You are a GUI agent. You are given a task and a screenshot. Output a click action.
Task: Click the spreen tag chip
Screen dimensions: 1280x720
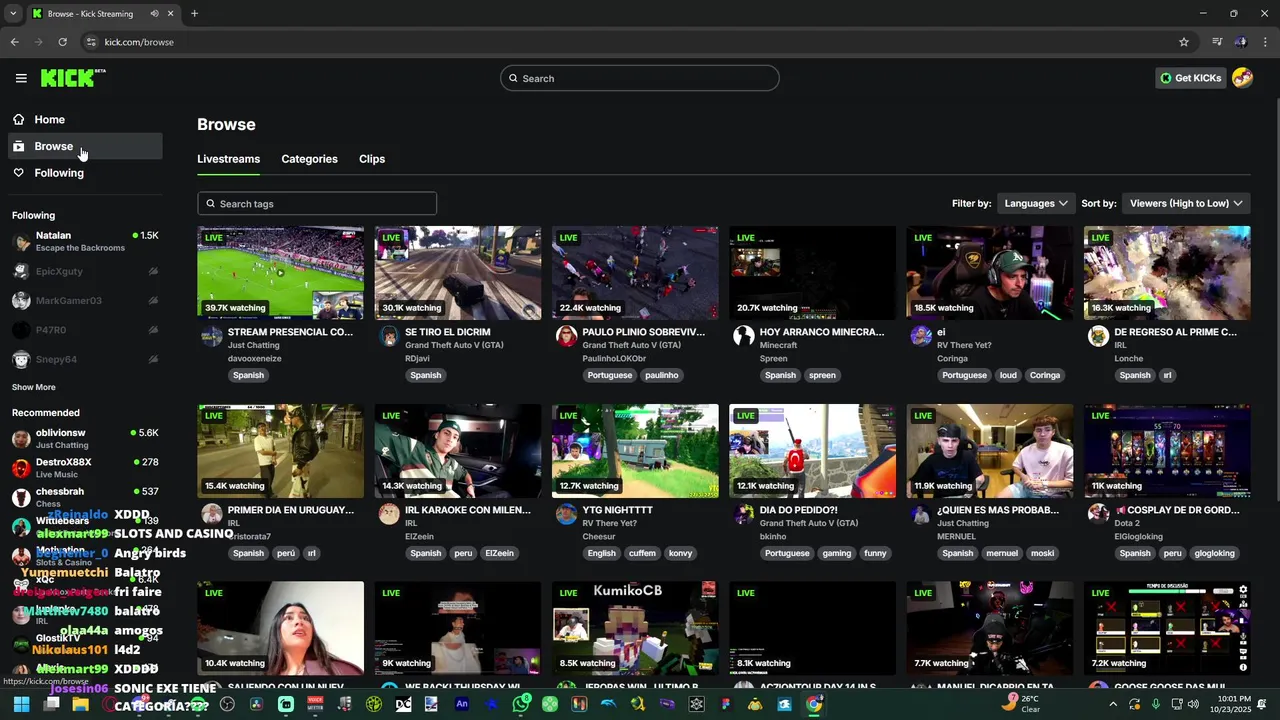(x=822, y=375)
